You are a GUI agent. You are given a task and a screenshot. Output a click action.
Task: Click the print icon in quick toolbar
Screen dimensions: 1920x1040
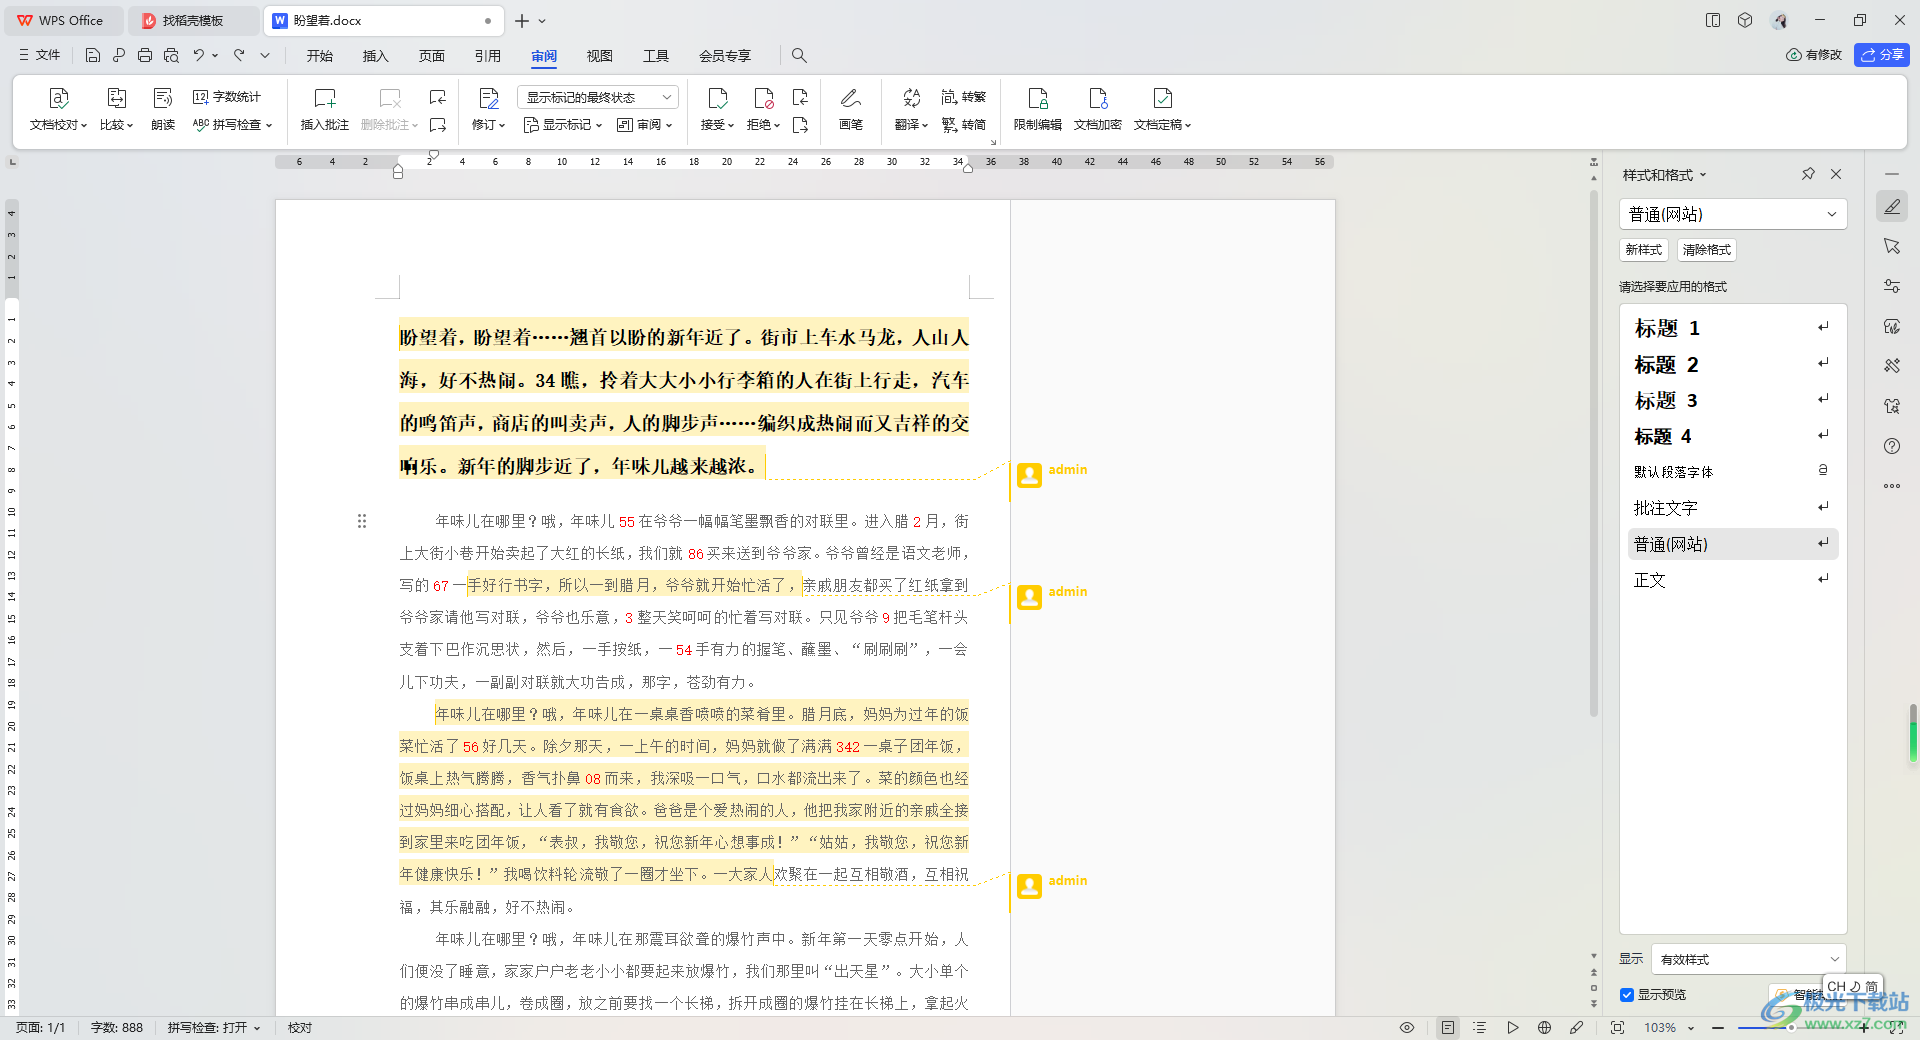click(145, 55)
